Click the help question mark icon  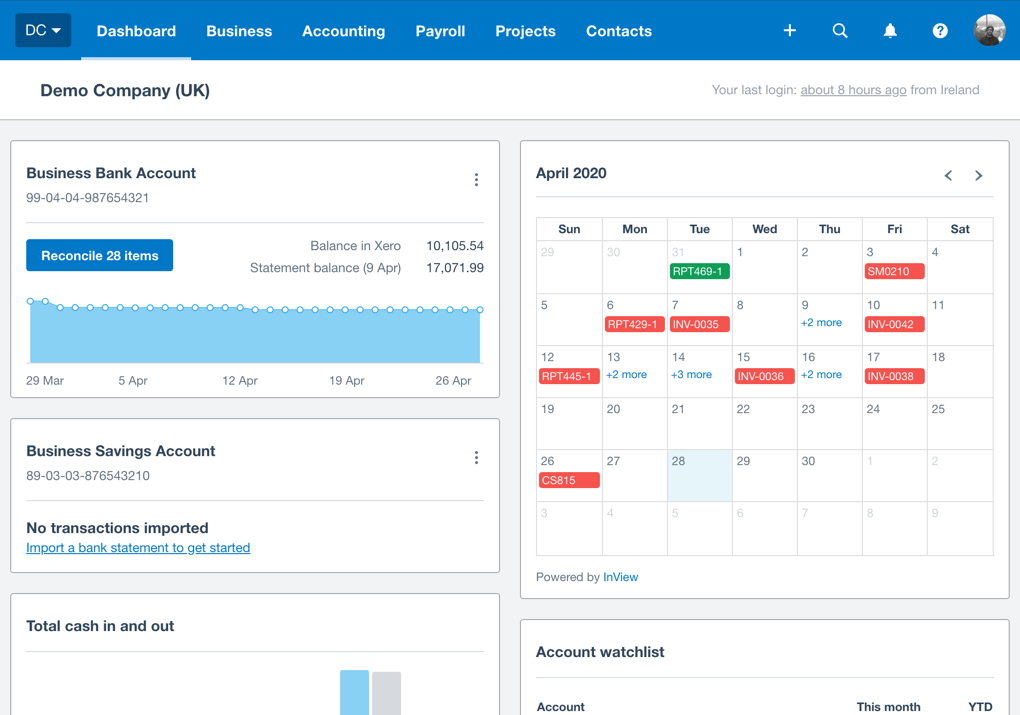(940, 31)
